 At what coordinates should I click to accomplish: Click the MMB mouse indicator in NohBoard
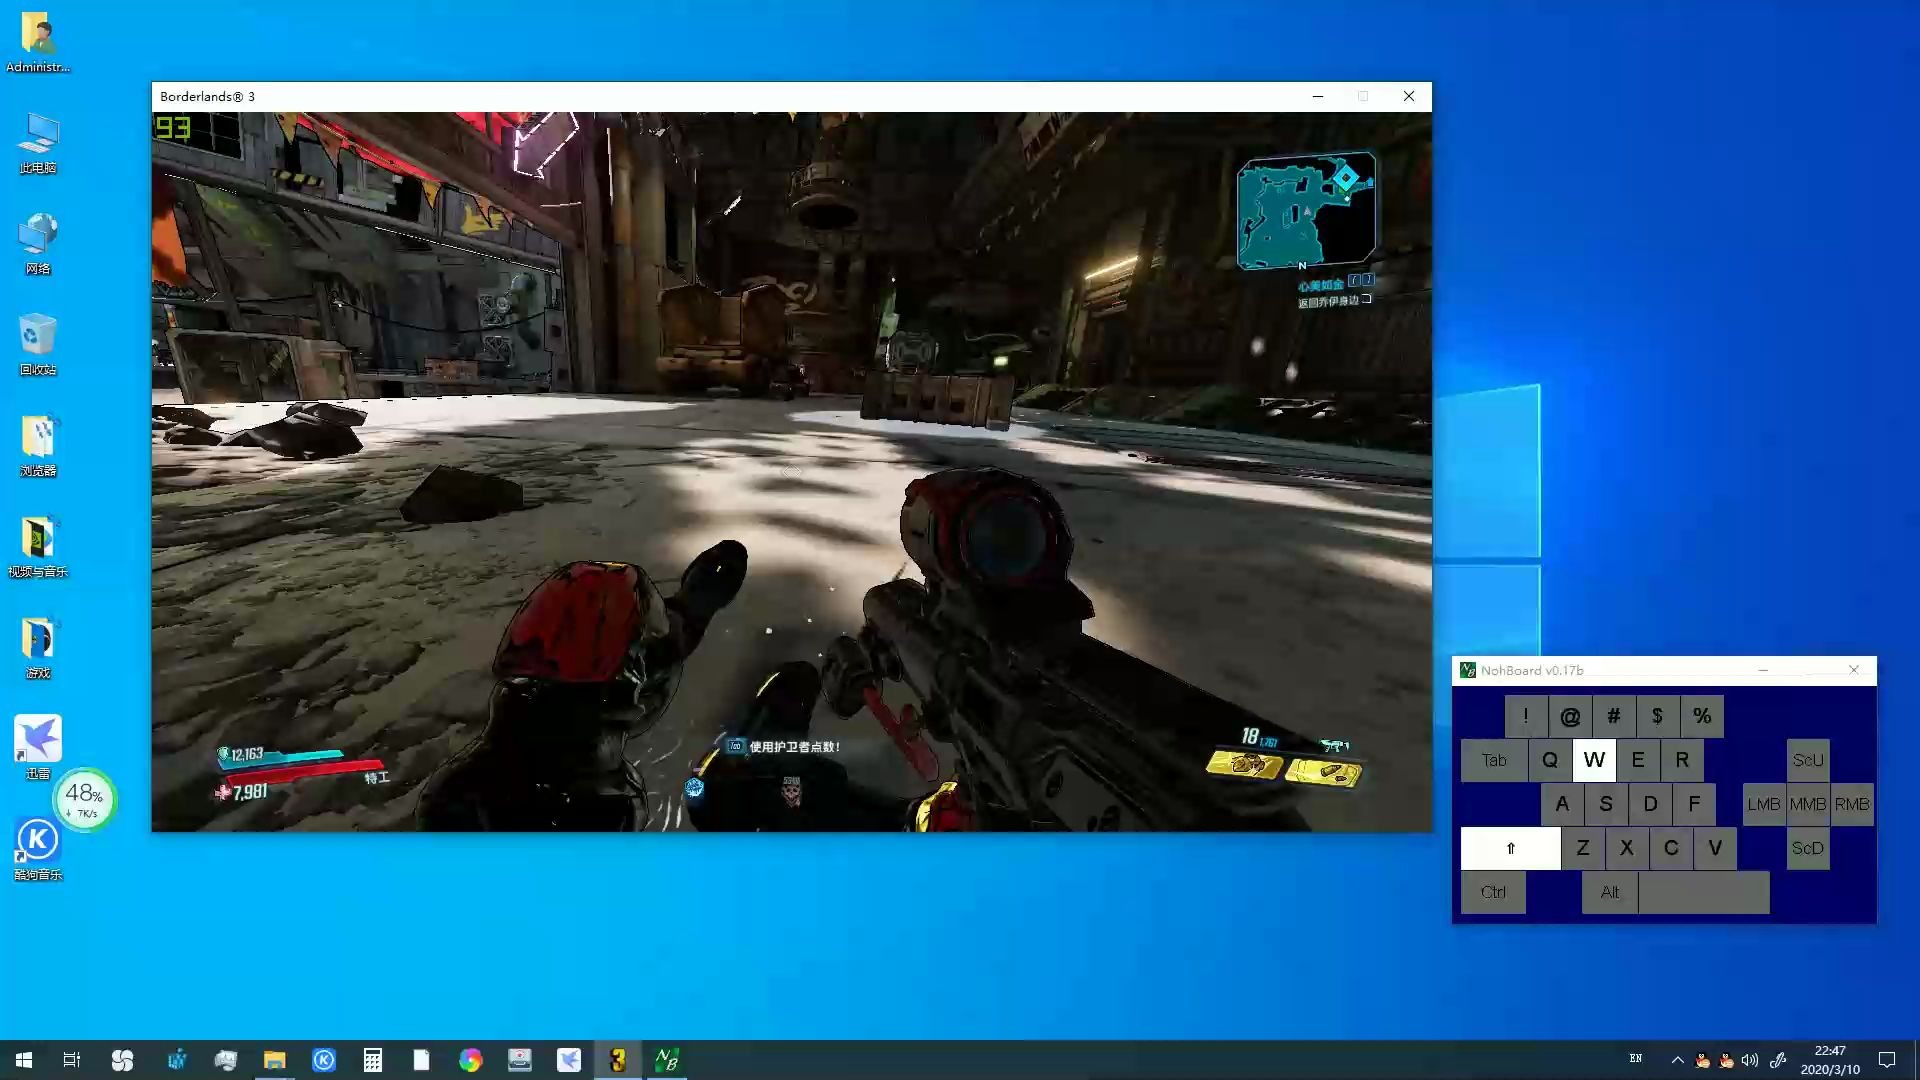pyautogui.click(x=1808, y=804)
